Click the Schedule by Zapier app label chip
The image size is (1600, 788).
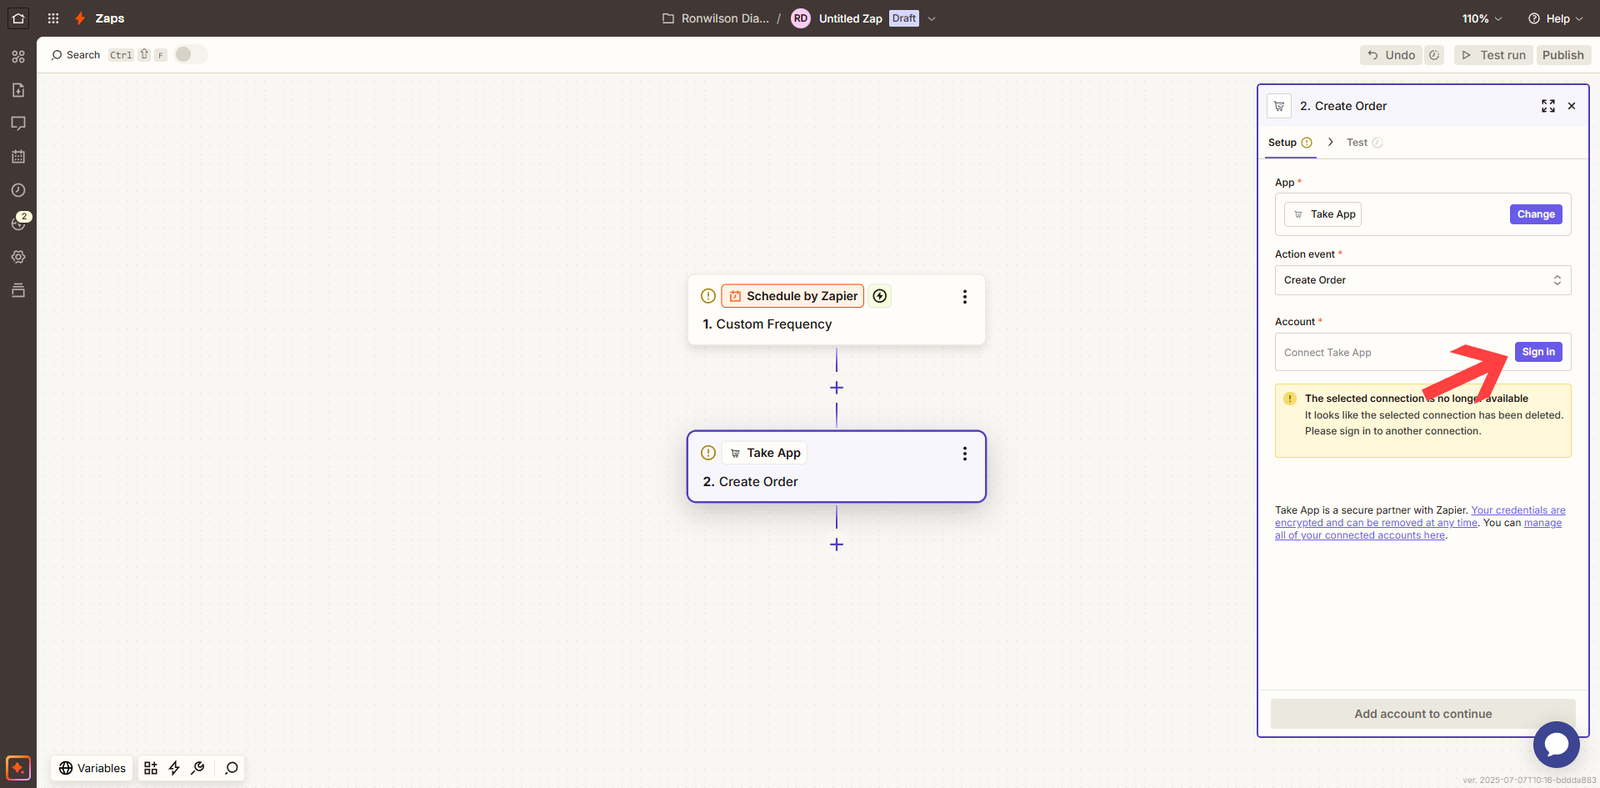792,296
